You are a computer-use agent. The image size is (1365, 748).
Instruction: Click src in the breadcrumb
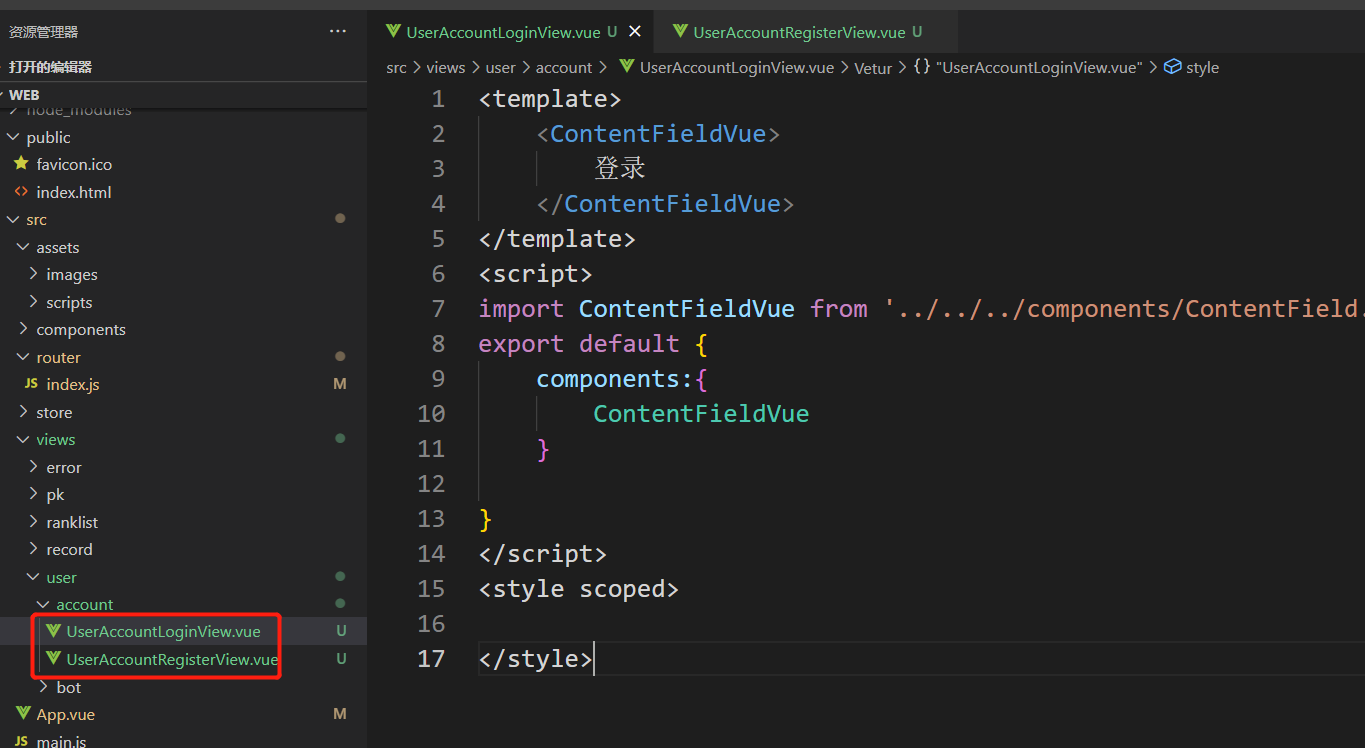point(397,67)
